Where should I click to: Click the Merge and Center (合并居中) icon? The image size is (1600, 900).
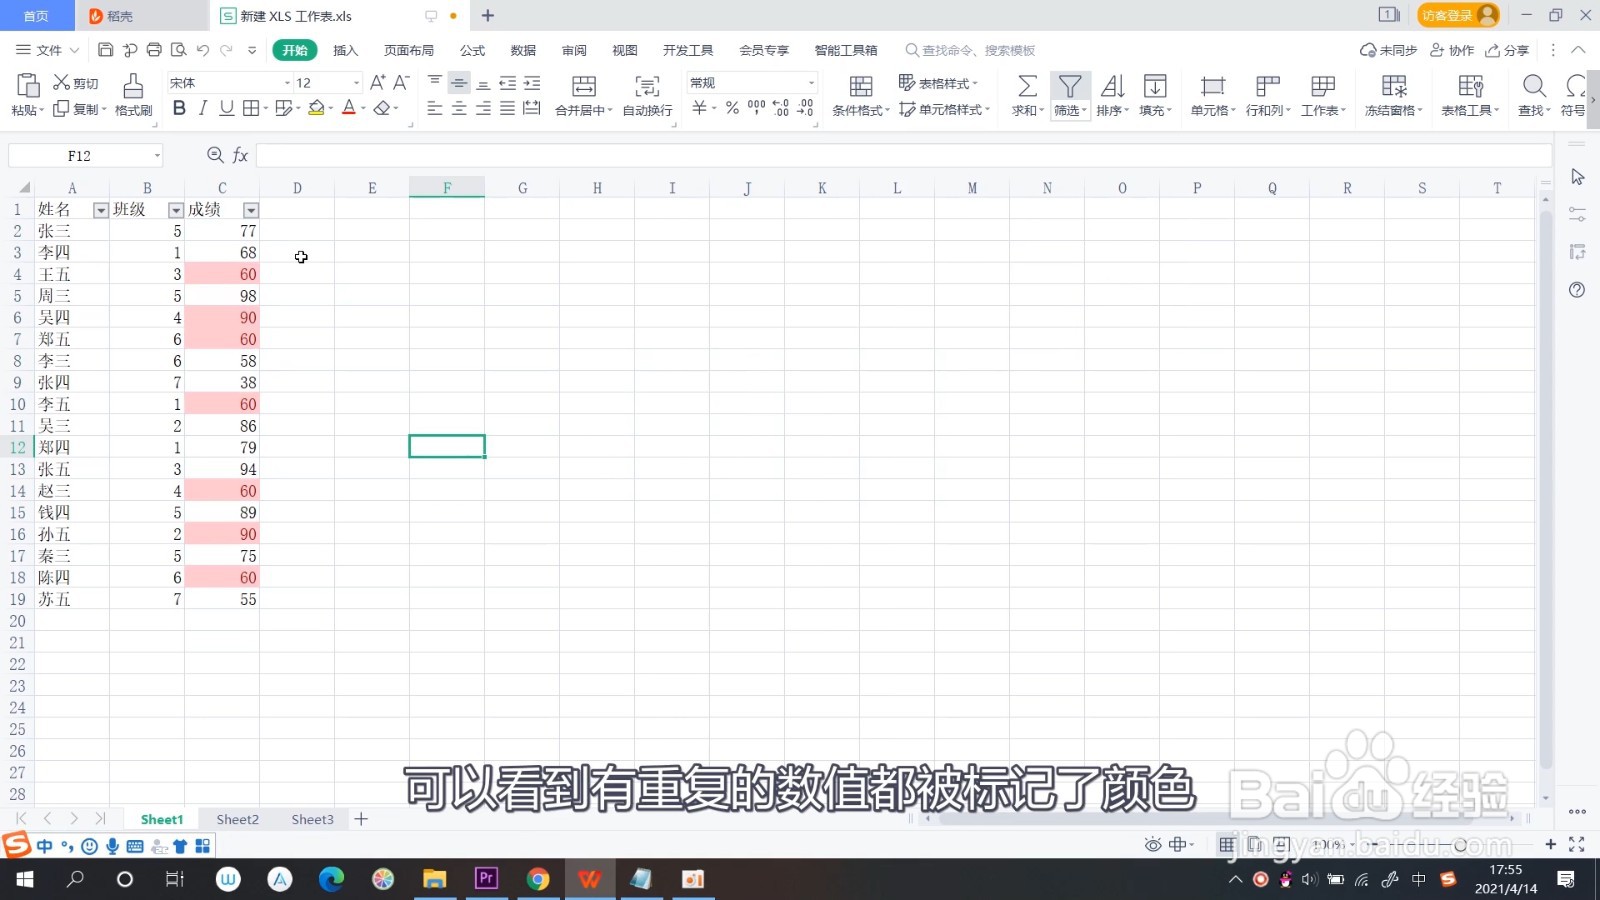tap(584, 86)
